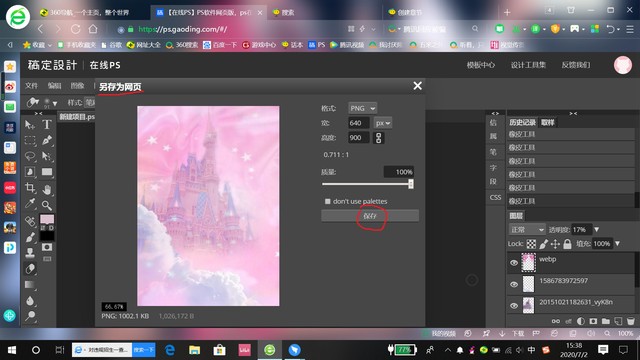Toggle lock all padlock icon
This screenshot has height=360, width=640.
pyautogui.click(x=567, y=244)
